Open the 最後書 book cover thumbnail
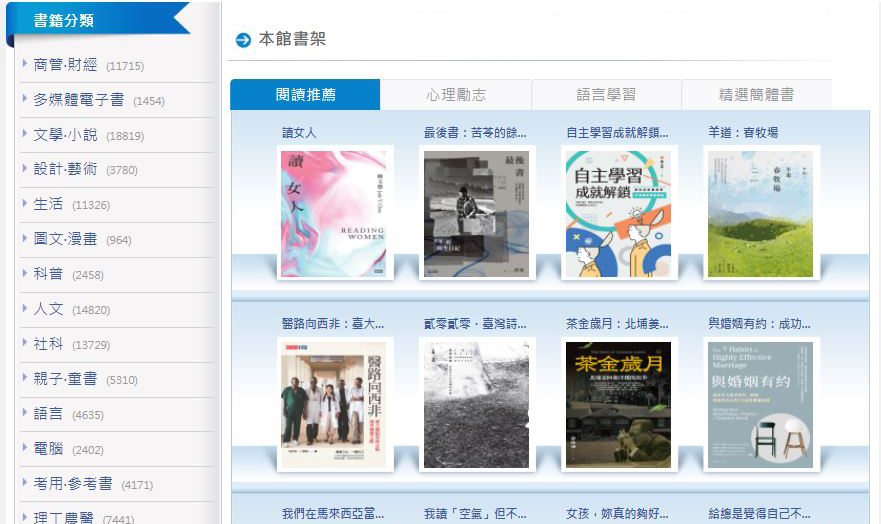The height and width of the screenshot is (524, 881). point(476,213)
